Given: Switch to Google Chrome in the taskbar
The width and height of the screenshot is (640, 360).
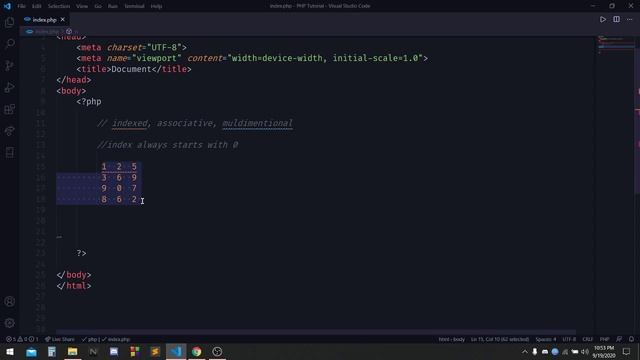Looking at the screenshot, I should [196, 351].
